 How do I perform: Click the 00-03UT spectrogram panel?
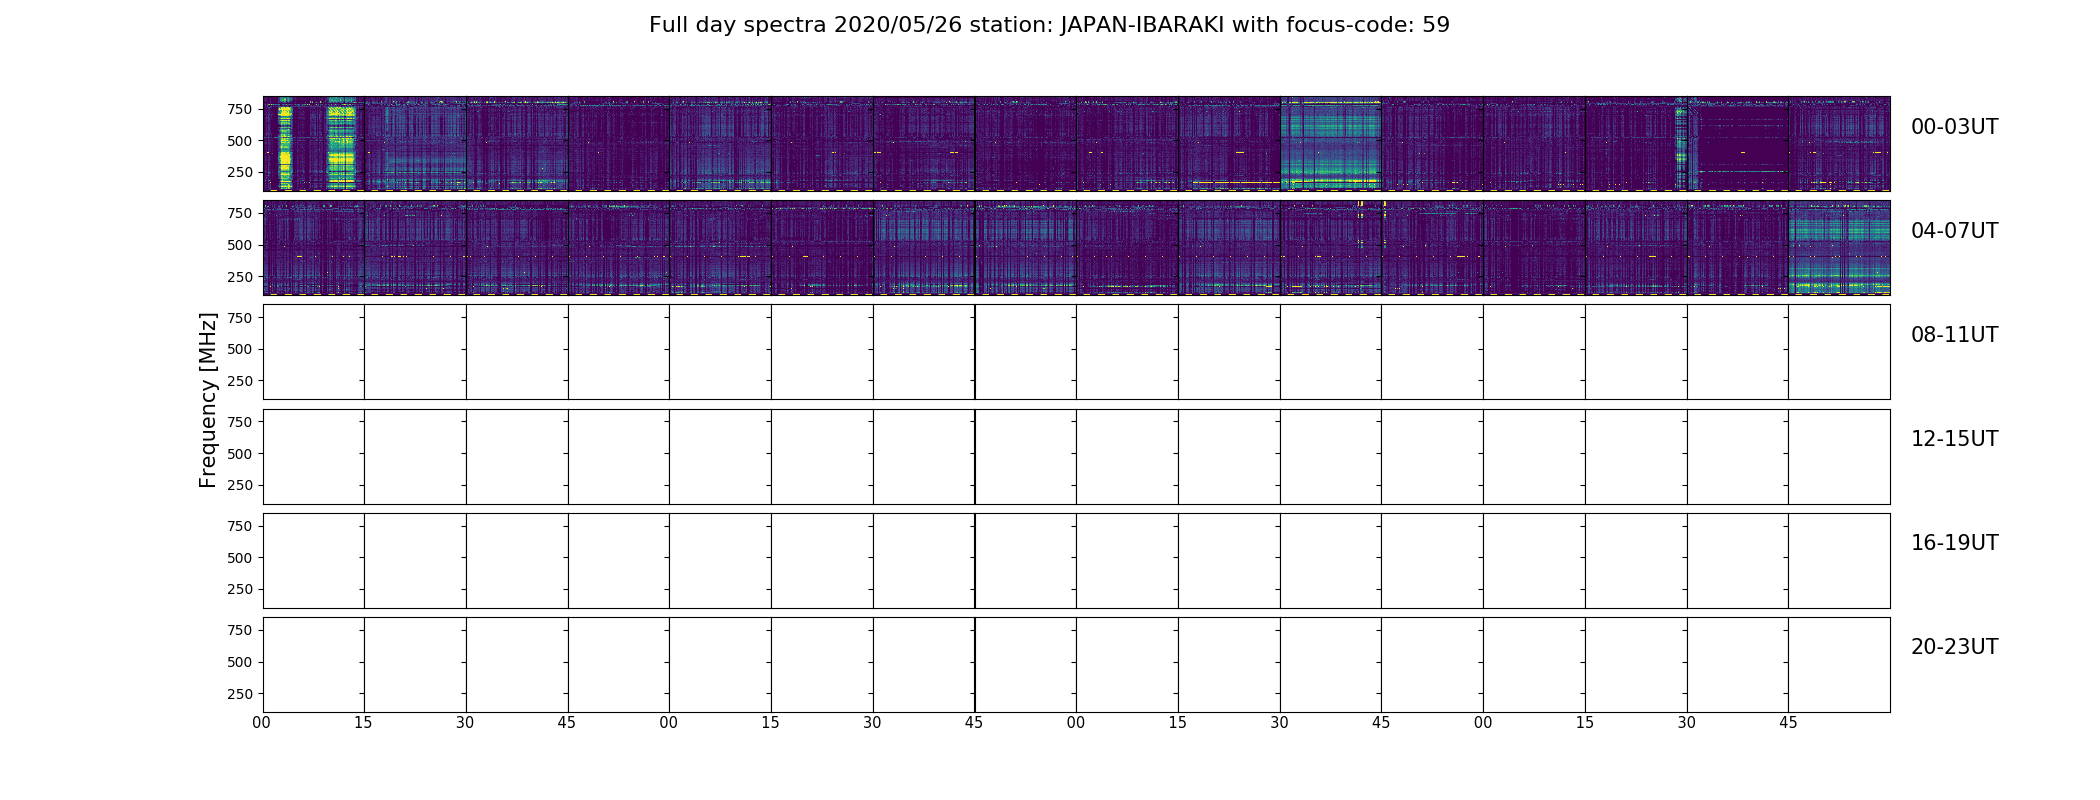[x=1076, y=144]
